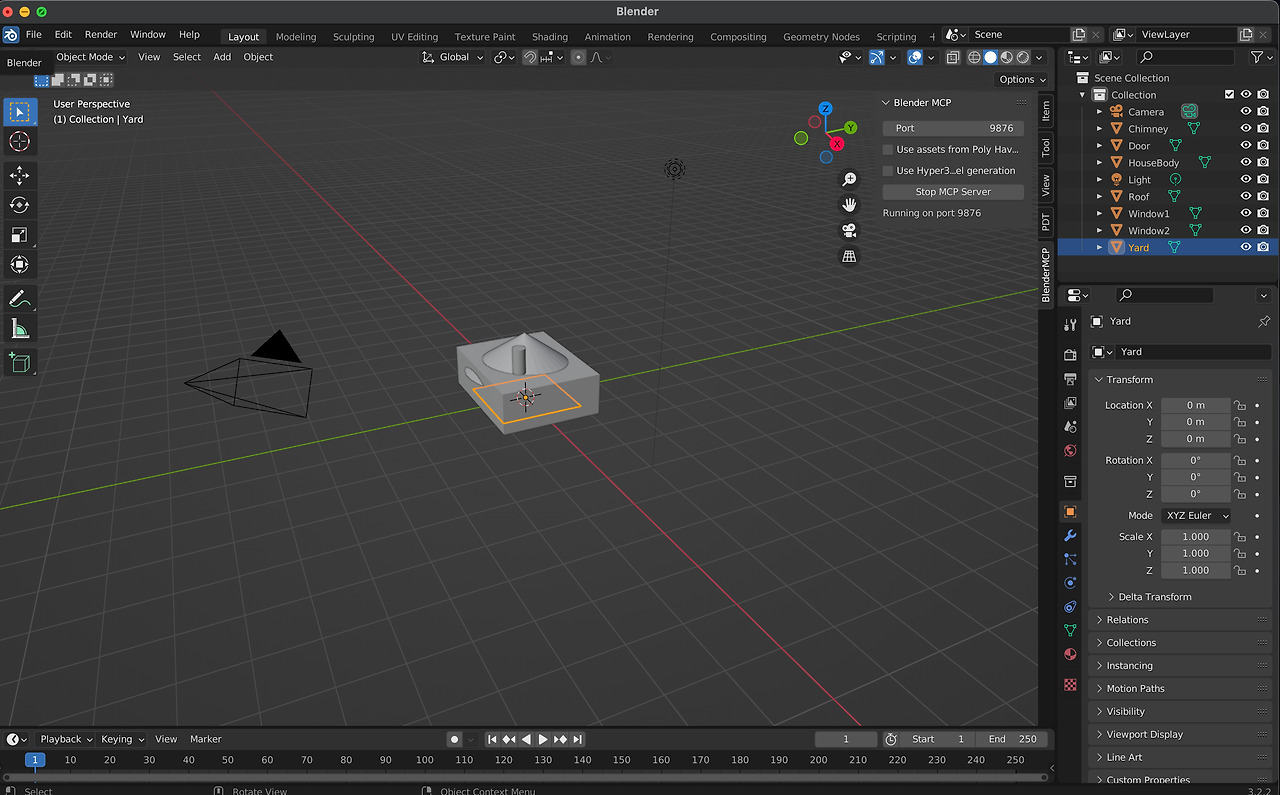Viewport: 1280px width, 795px height.
Task: Activate the Rotate tool
Action: (19, 205)
